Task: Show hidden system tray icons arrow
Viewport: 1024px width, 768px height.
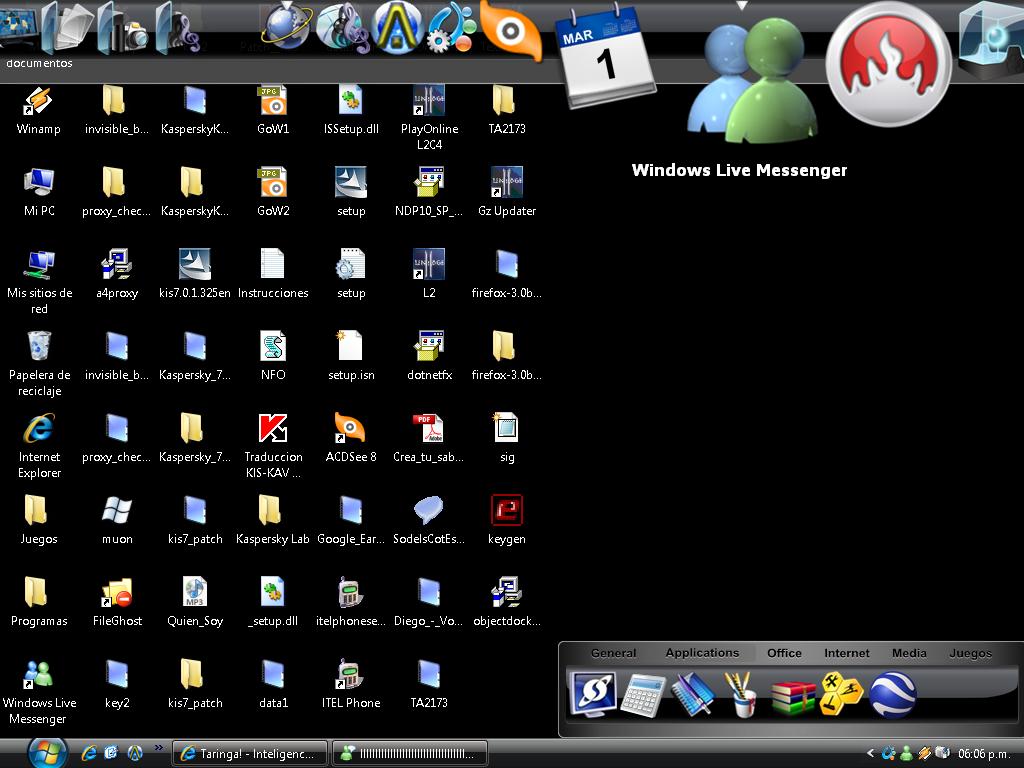Action: (871, 753)
